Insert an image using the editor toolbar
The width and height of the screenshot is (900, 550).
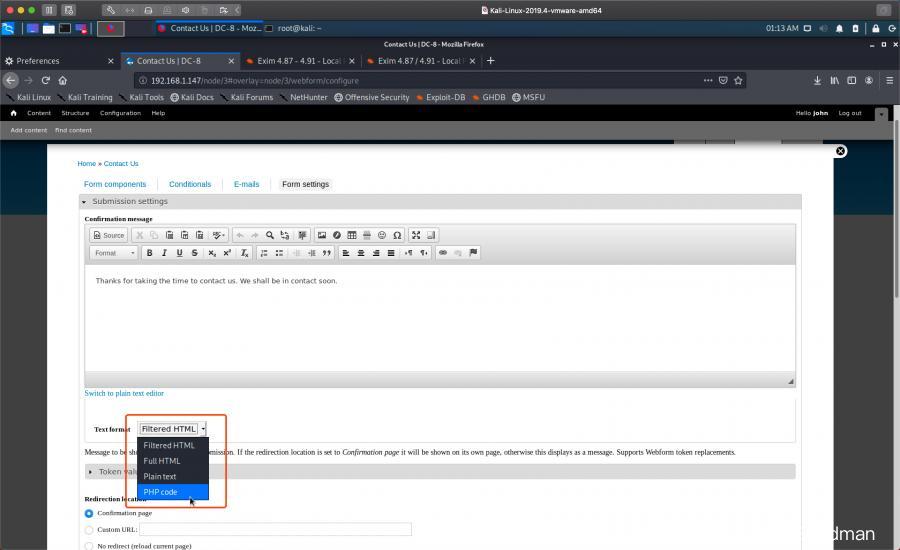coord(322,235)
